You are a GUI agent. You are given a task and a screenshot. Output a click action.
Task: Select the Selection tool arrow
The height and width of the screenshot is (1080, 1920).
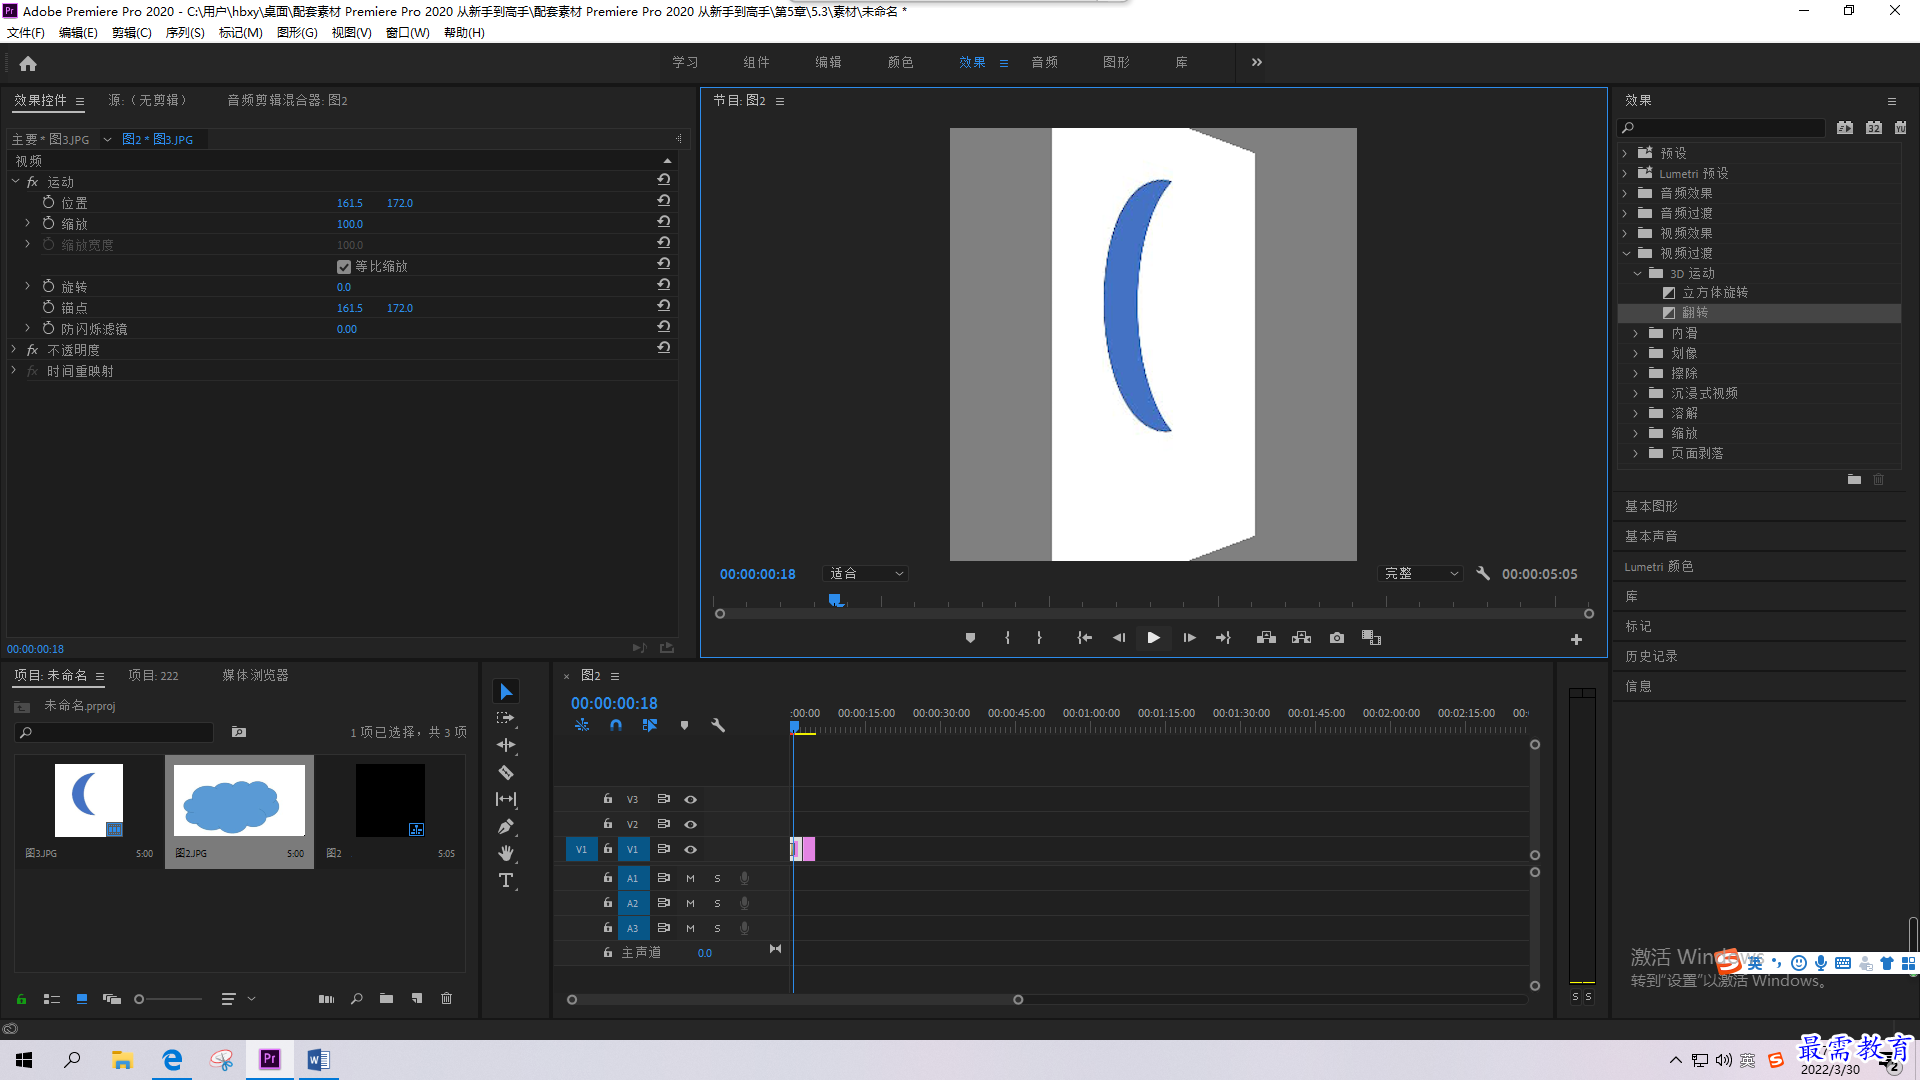506,692
